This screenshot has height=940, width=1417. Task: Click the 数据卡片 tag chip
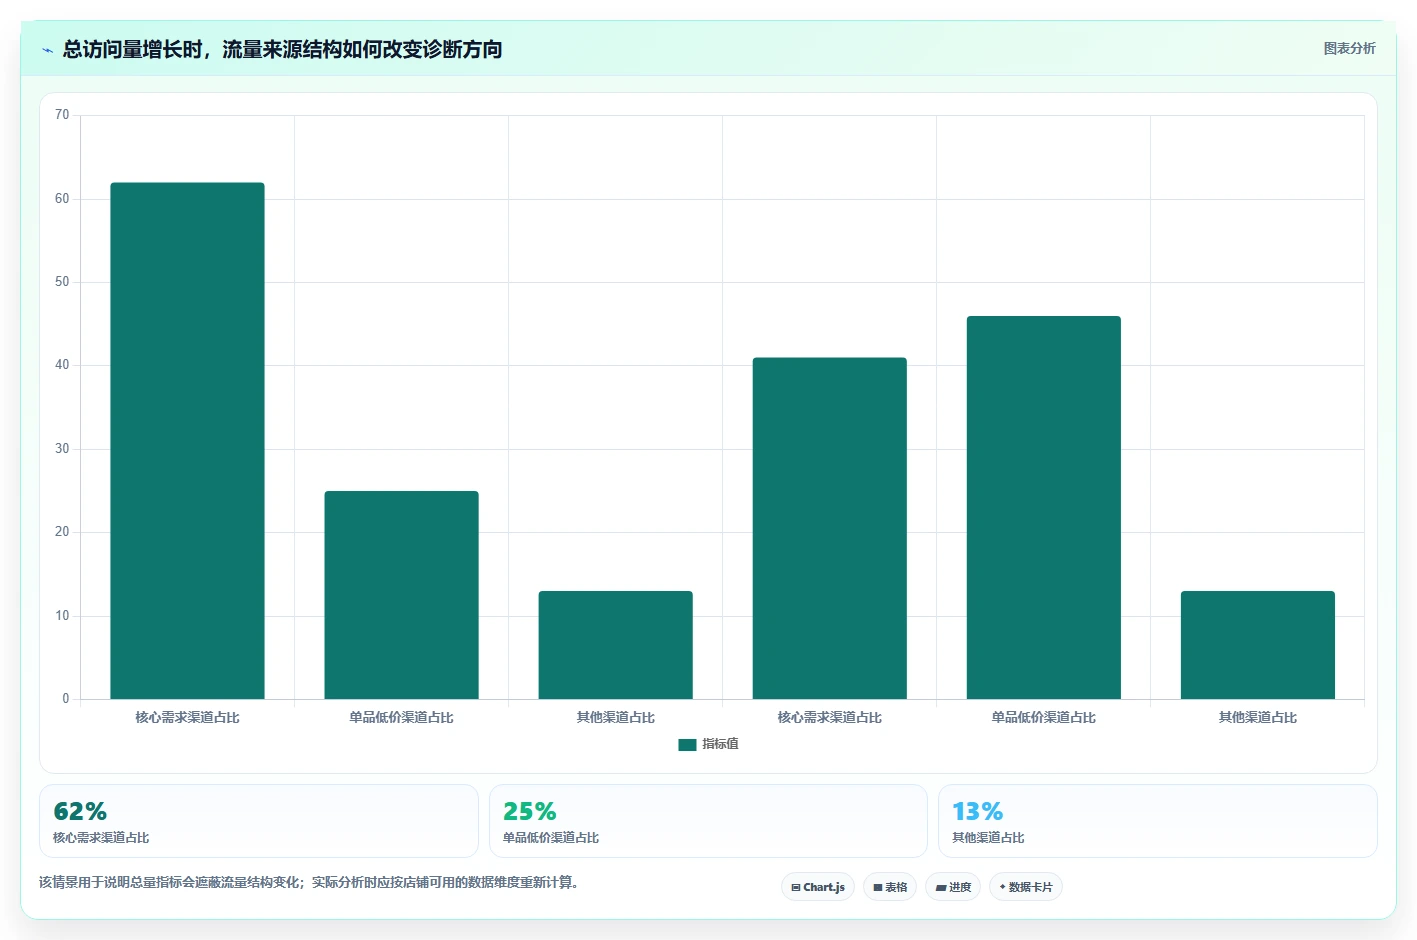(x=1026, y=887)
